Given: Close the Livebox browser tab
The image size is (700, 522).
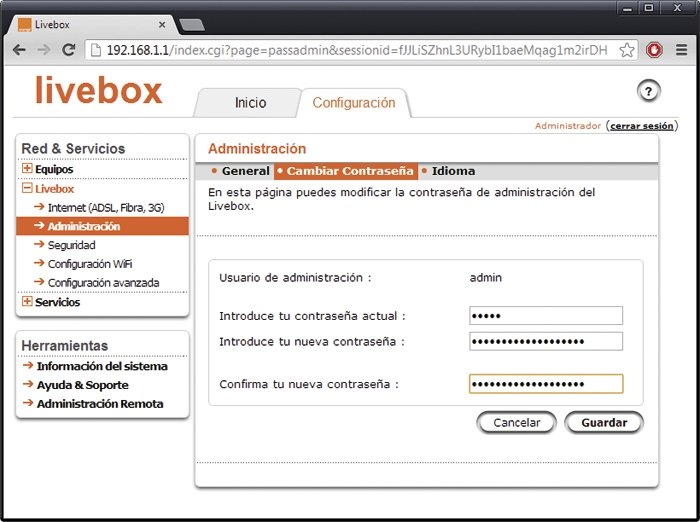Looking at the screenshot, I should [x=162, y=25].
